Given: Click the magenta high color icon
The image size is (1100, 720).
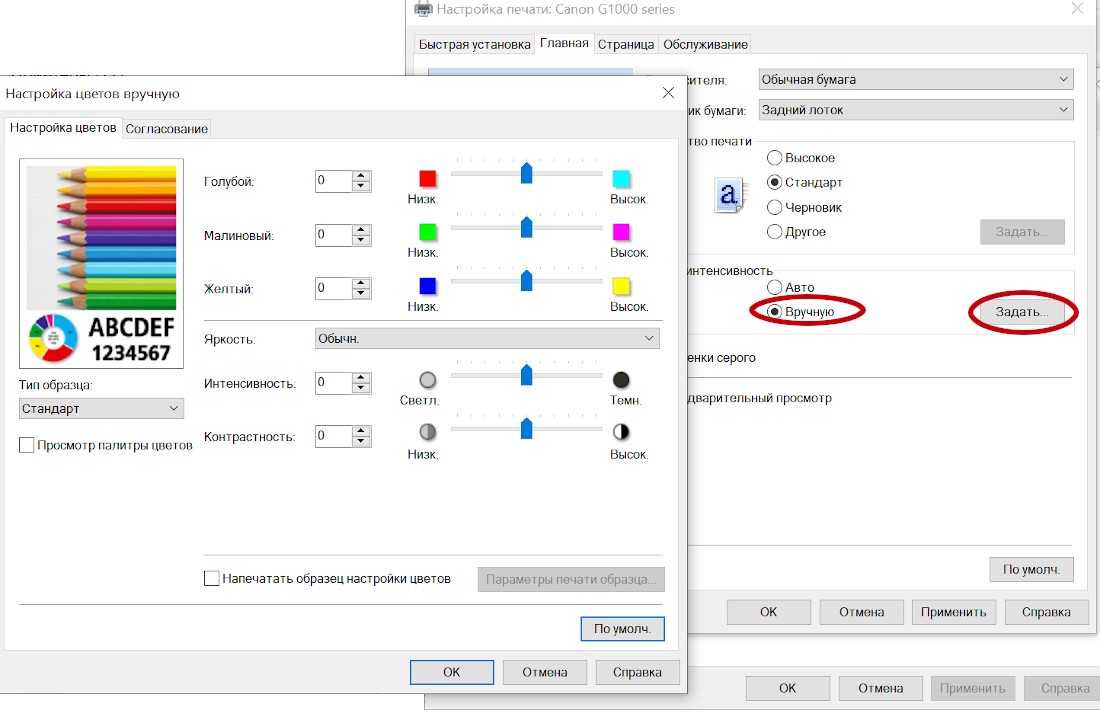Looking at the screenshot, I should pyautogui.click(x=621, y=232).
